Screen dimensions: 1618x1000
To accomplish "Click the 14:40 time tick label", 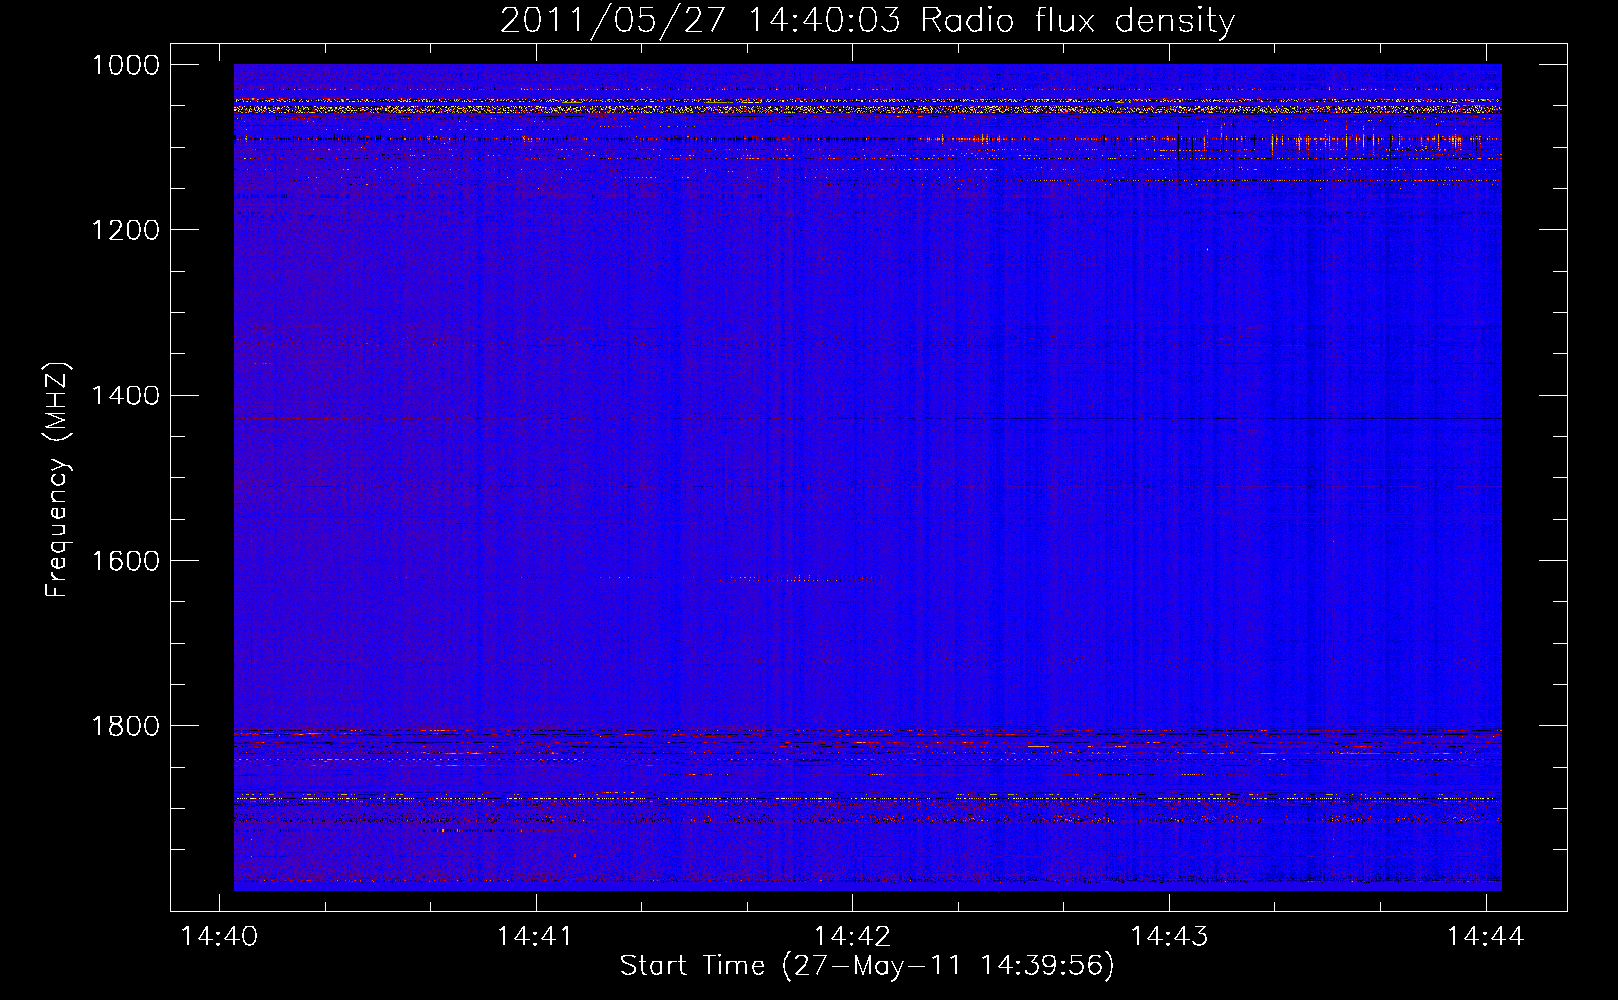I will [219, 936].
